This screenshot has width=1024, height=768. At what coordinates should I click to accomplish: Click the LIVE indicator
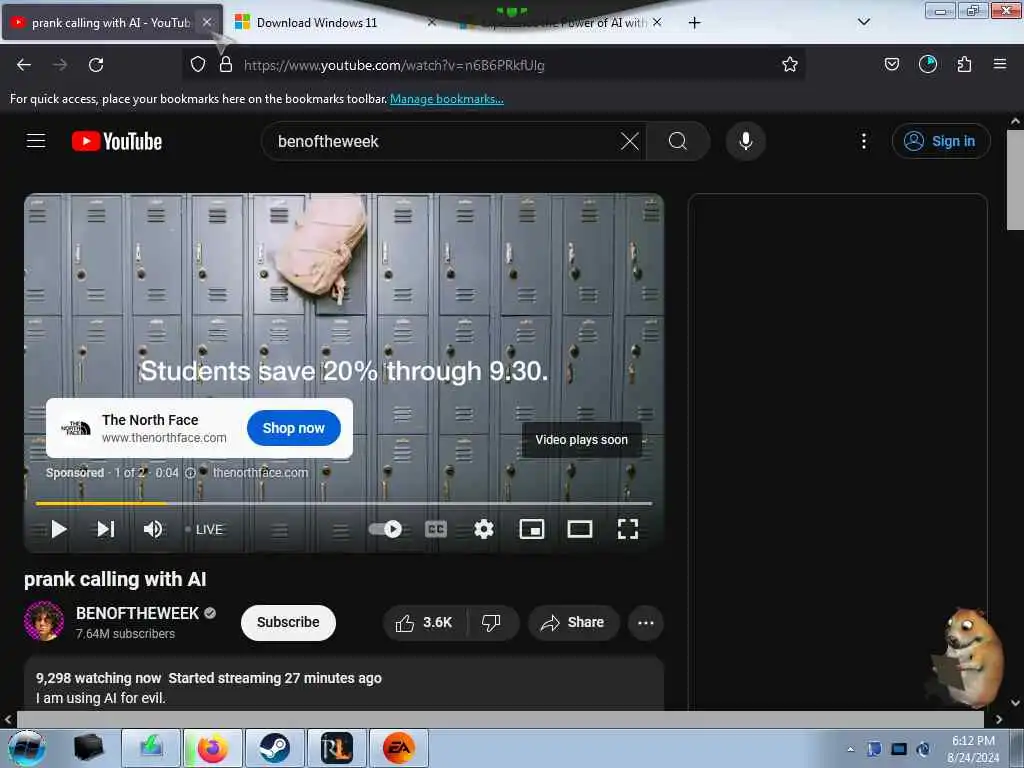click(x=204, y=529)
